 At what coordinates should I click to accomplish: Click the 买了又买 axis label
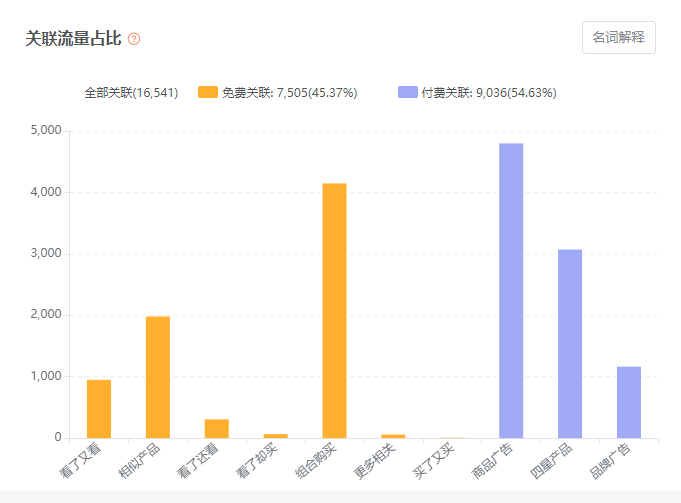click(x=434, y=460)
